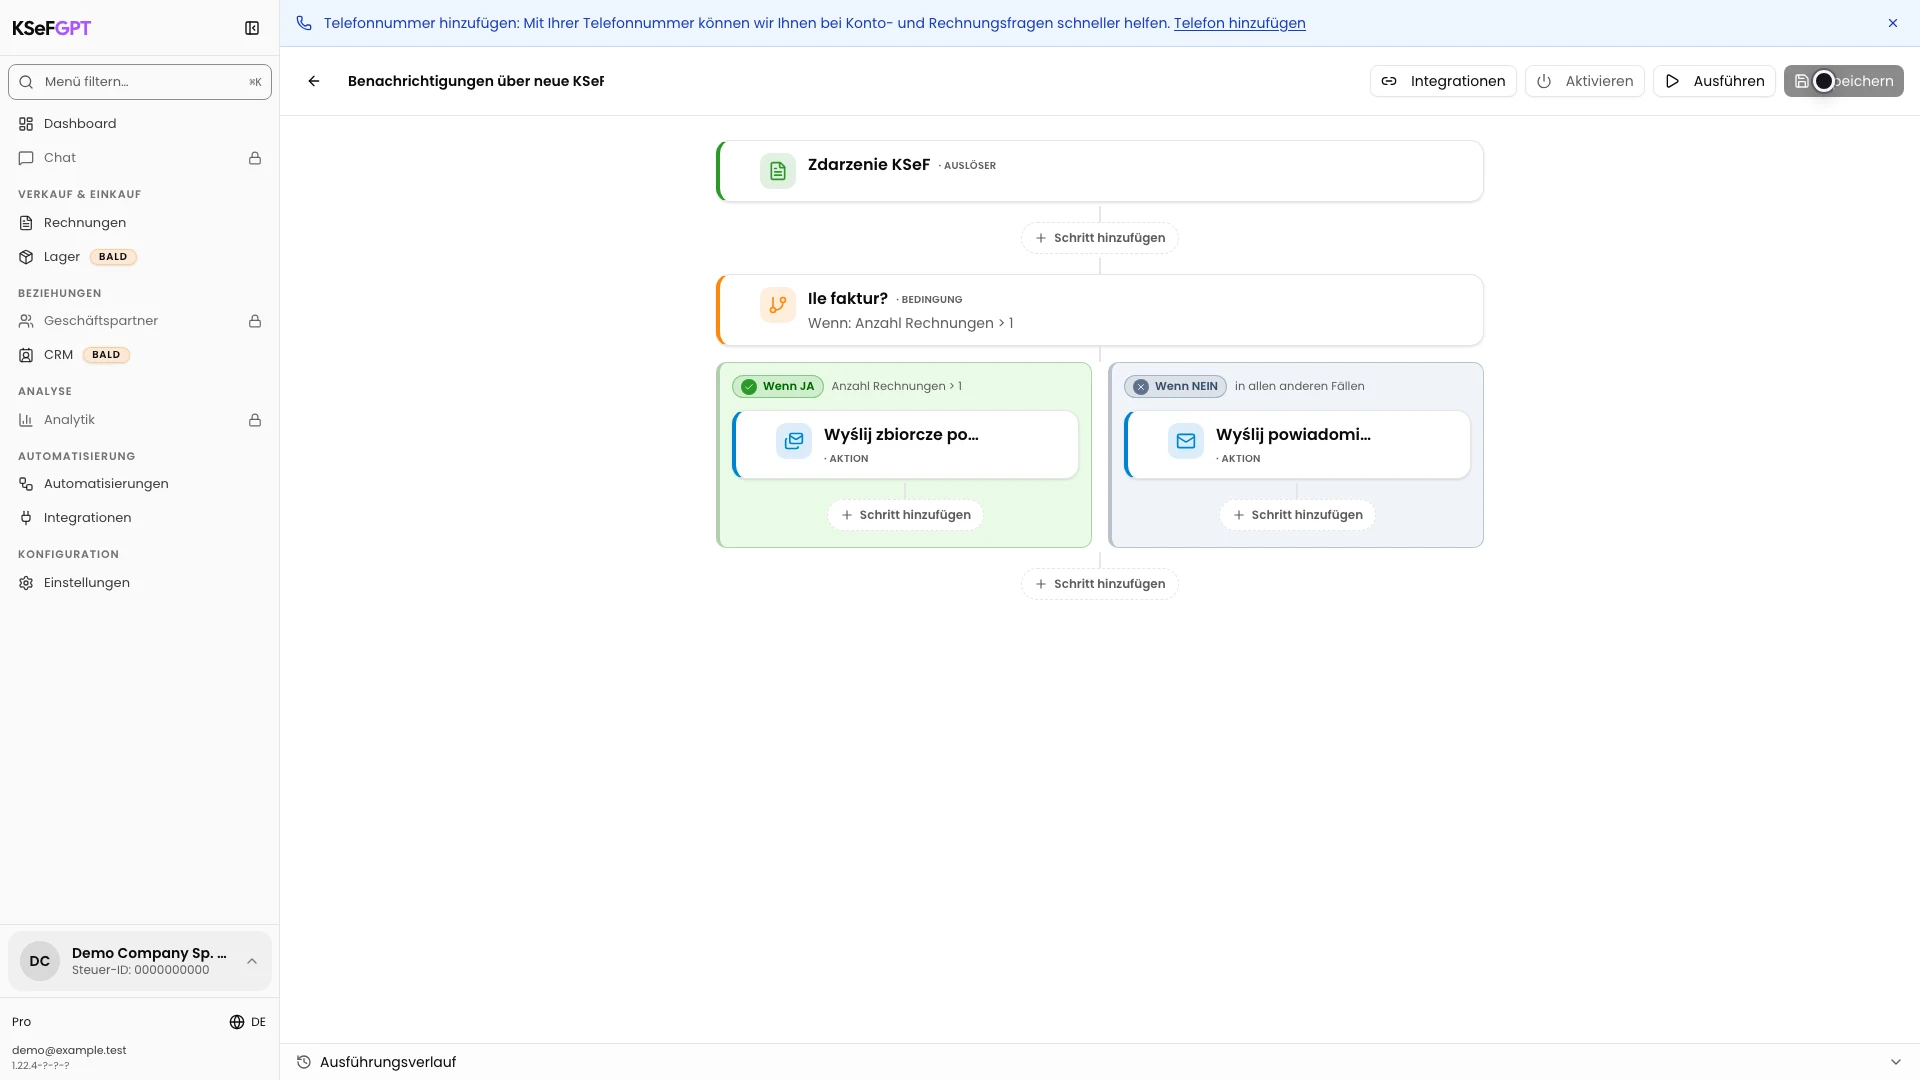This screenshot has width=1920, height=1080.
Task: Click the history clock icon of Ausführungsverlauf
Action: pos(304,1062)
